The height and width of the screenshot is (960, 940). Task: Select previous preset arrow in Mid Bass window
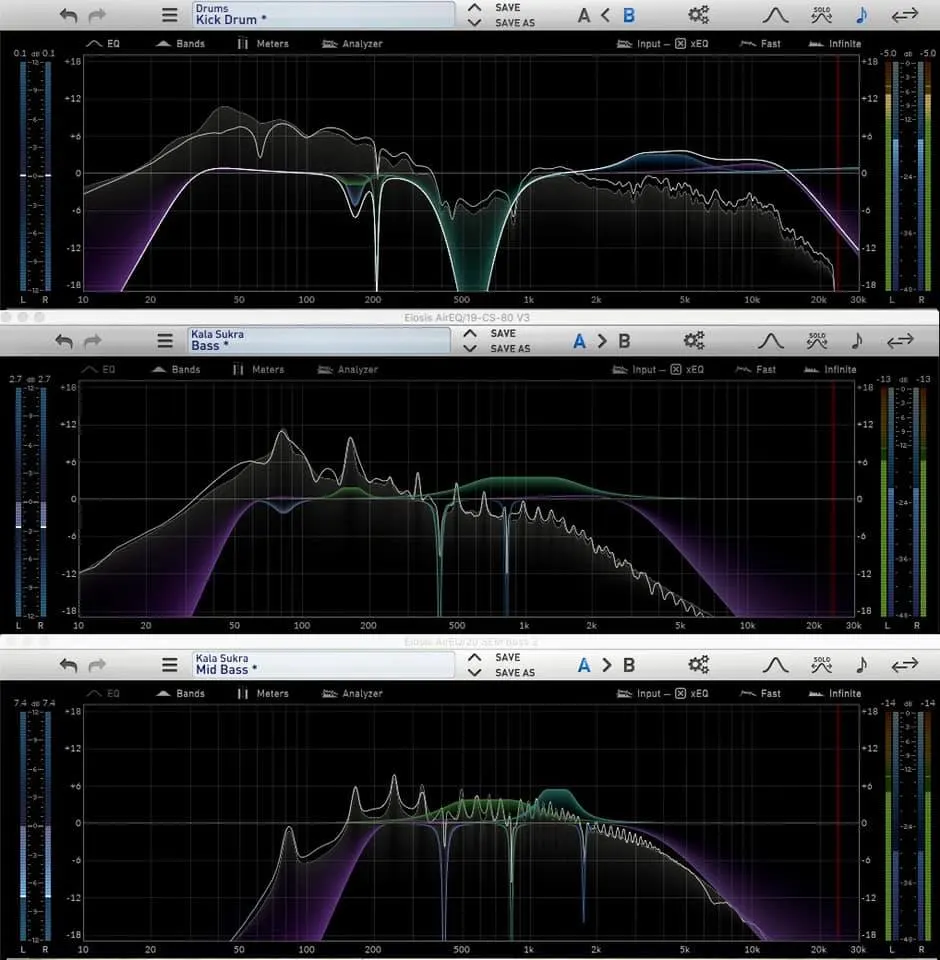point(474,657)
